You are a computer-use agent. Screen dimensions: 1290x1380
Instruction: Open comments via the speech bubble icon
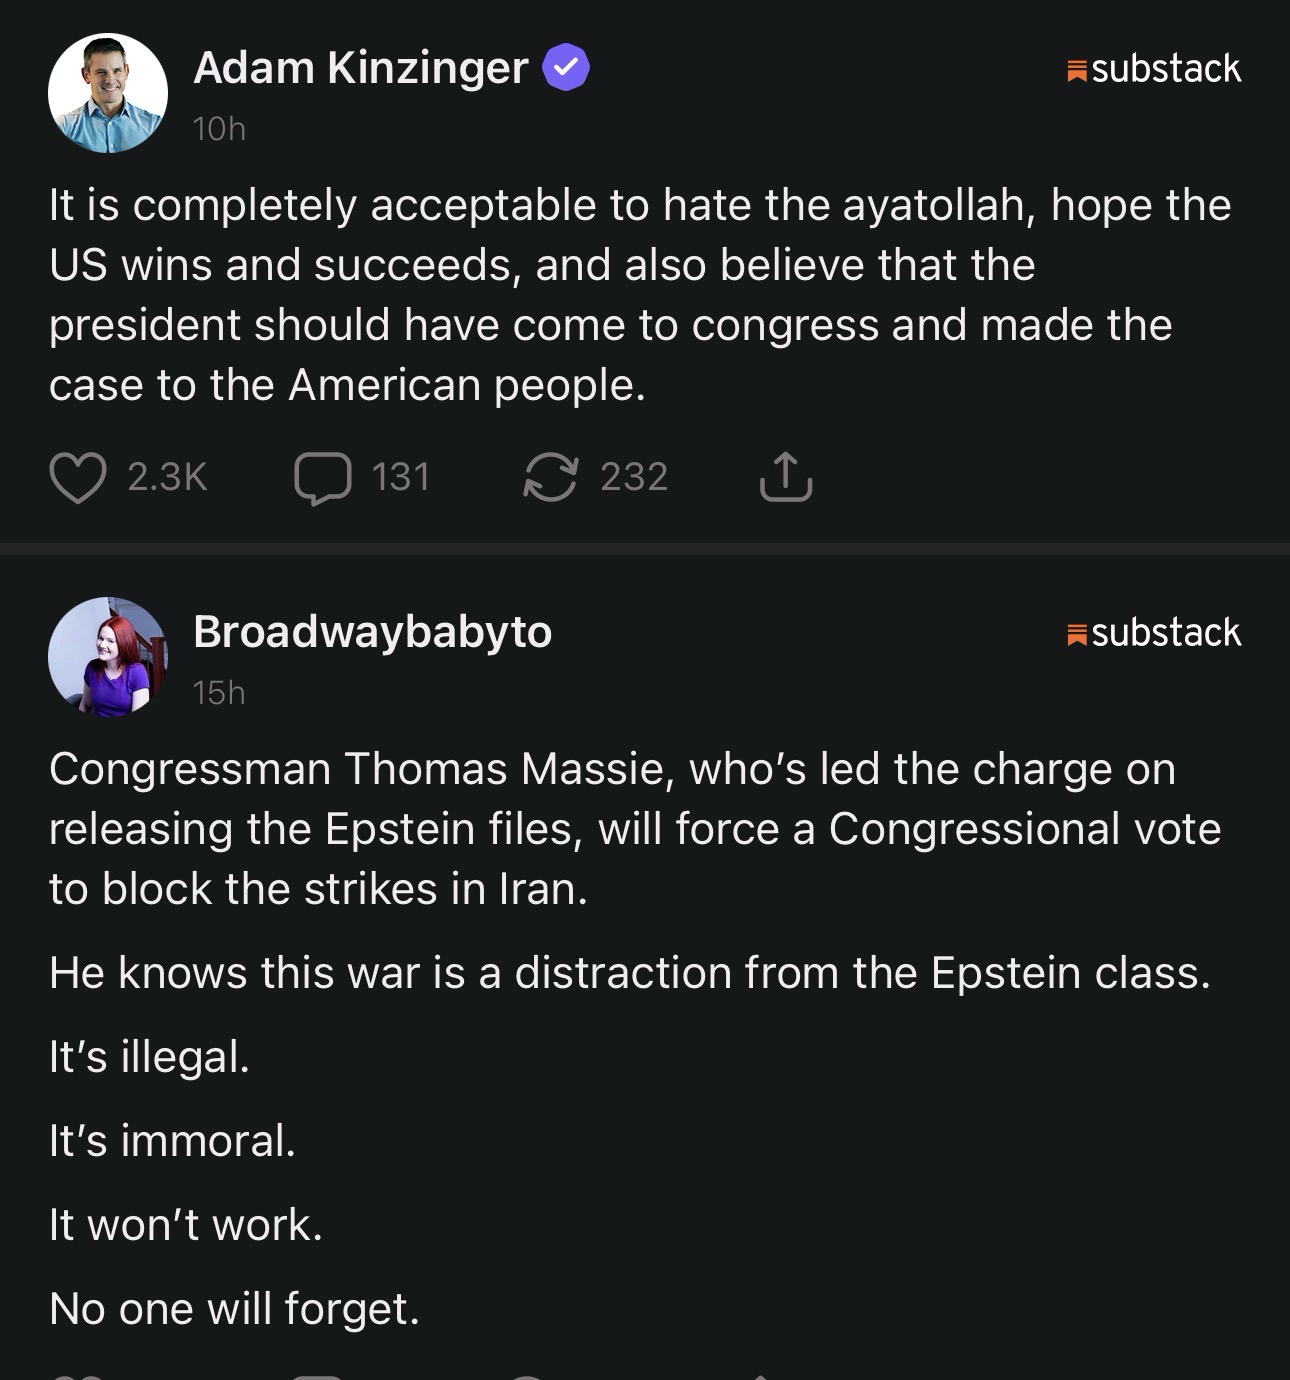(322, 478)
